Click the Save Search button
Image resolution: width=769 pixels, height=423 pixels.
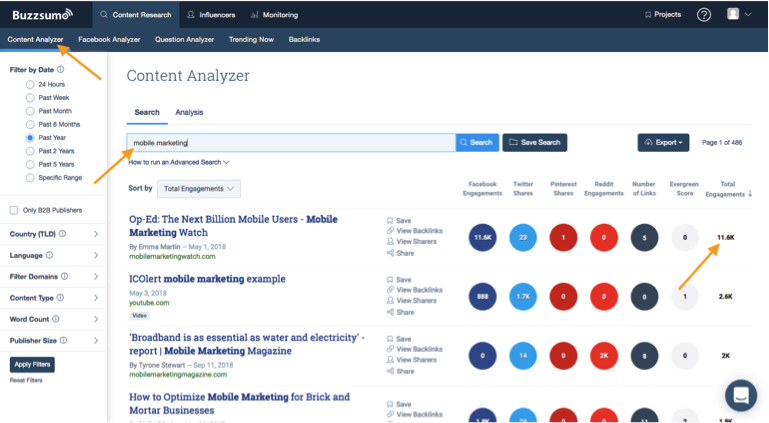tap(534, 143)
